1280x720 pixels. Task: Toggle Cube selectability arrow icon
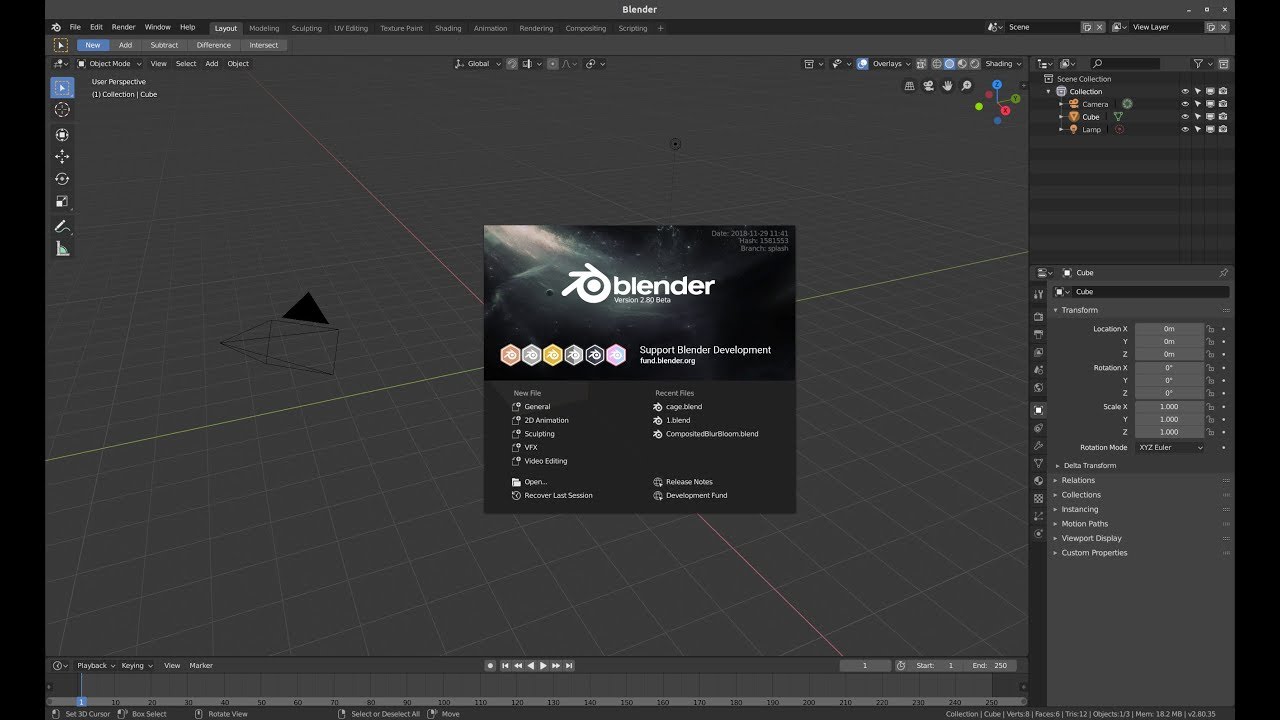pyautogui.click(x=1198, y=117)
